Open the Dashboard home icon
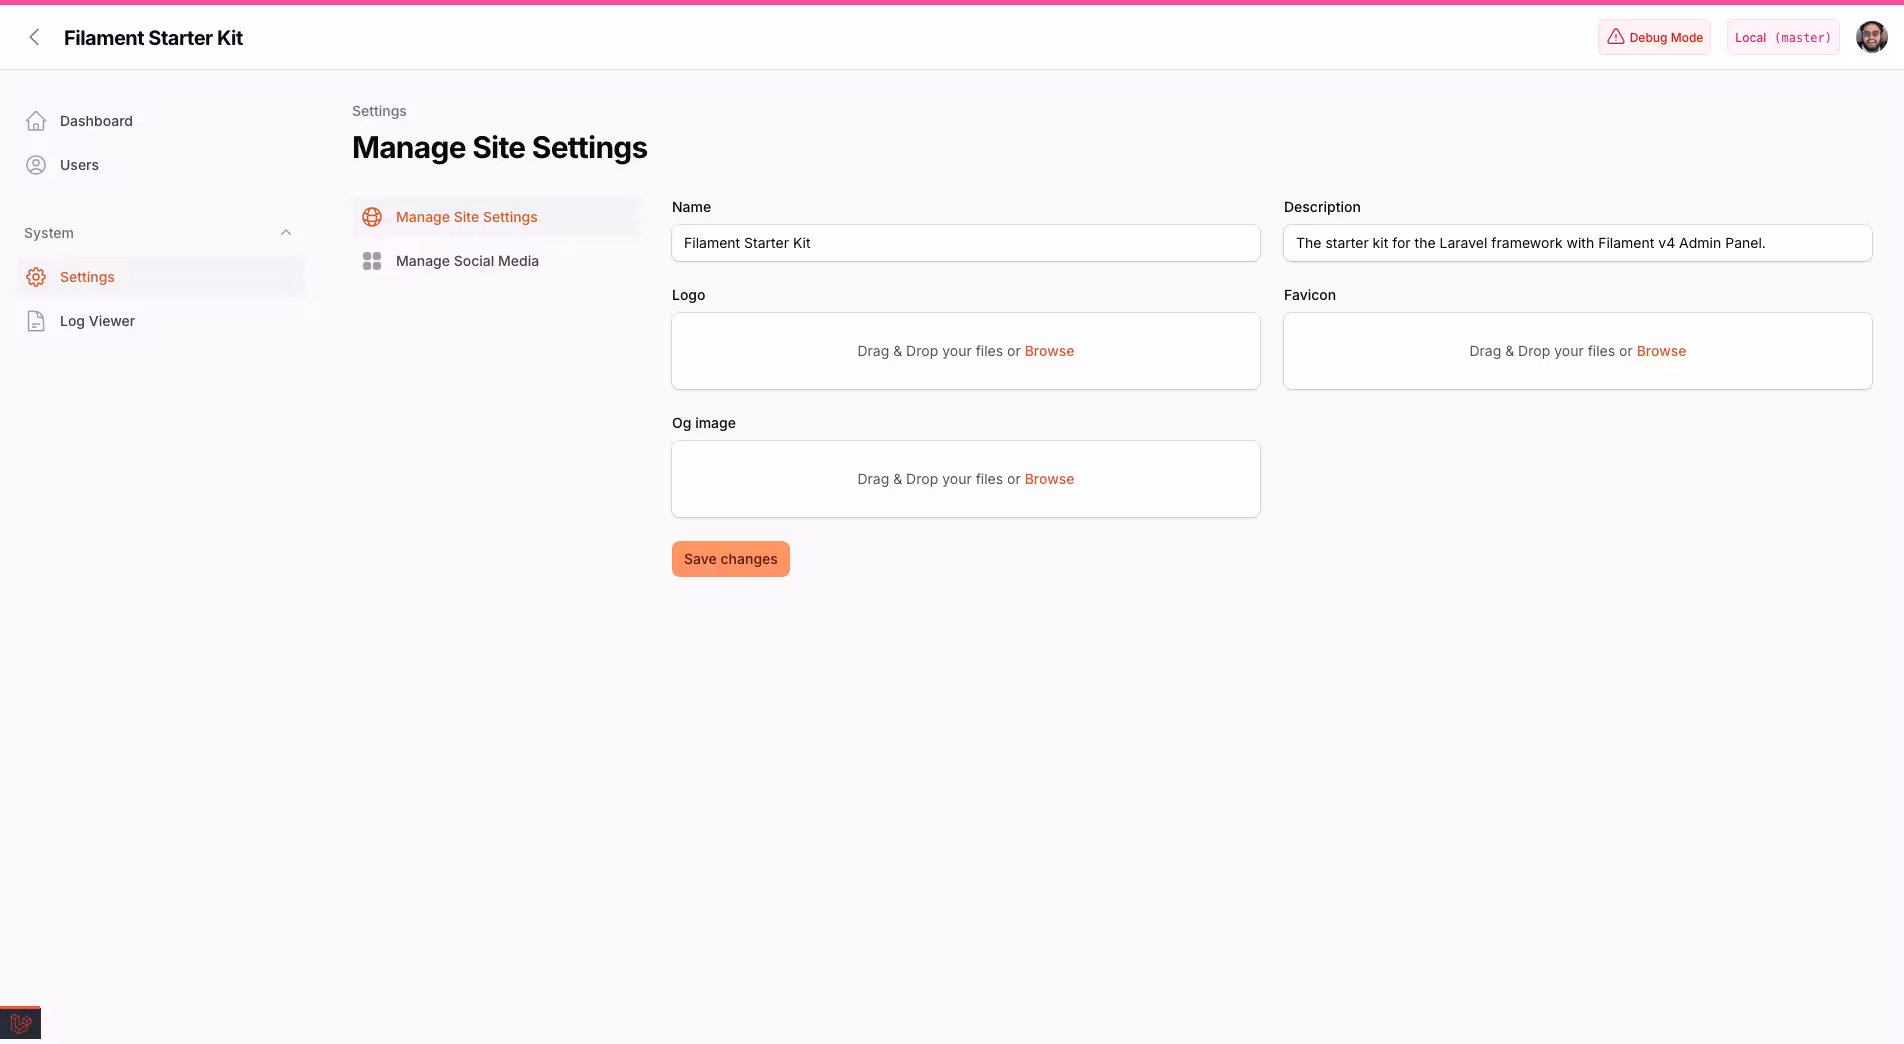Image resolution: width=1904 pixels, height=1044 pixels. coord(36,121)
